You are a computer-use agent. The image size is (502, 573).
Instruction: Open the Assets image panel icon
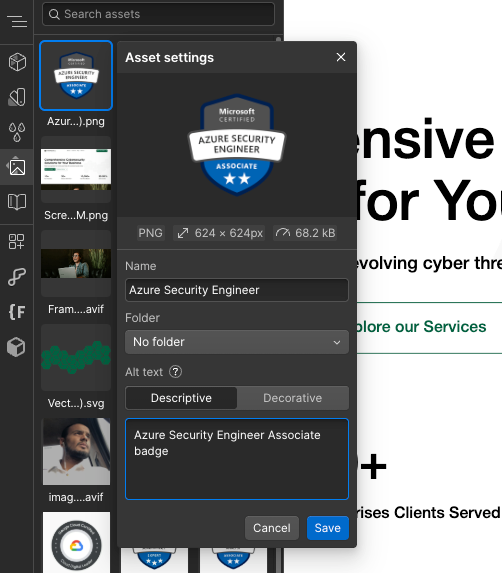tap(17, 167)
